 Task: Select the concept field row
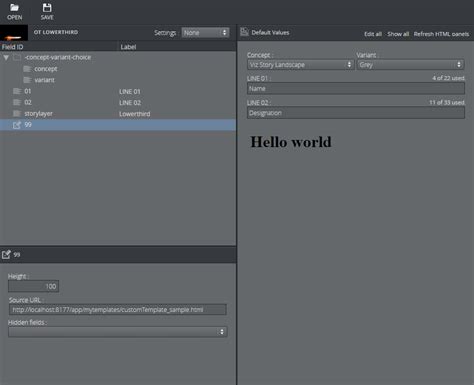point(118,69)
